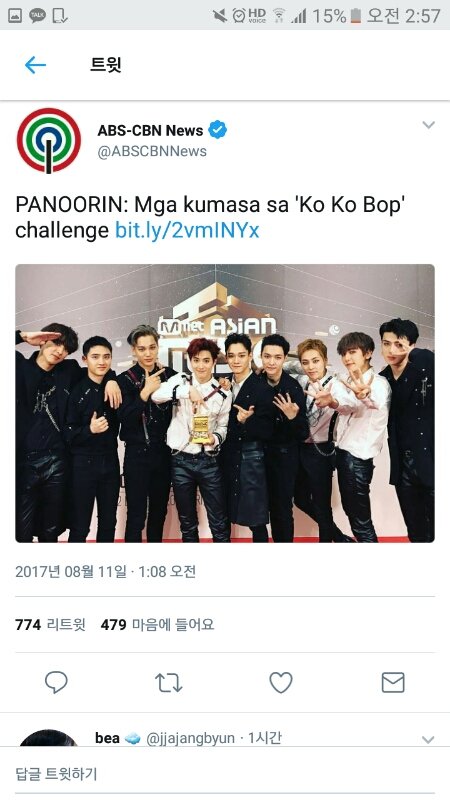Screen dimensions: 450x800
Task: Open bea's profile picture in reply
Action: (x=48, y=738)
